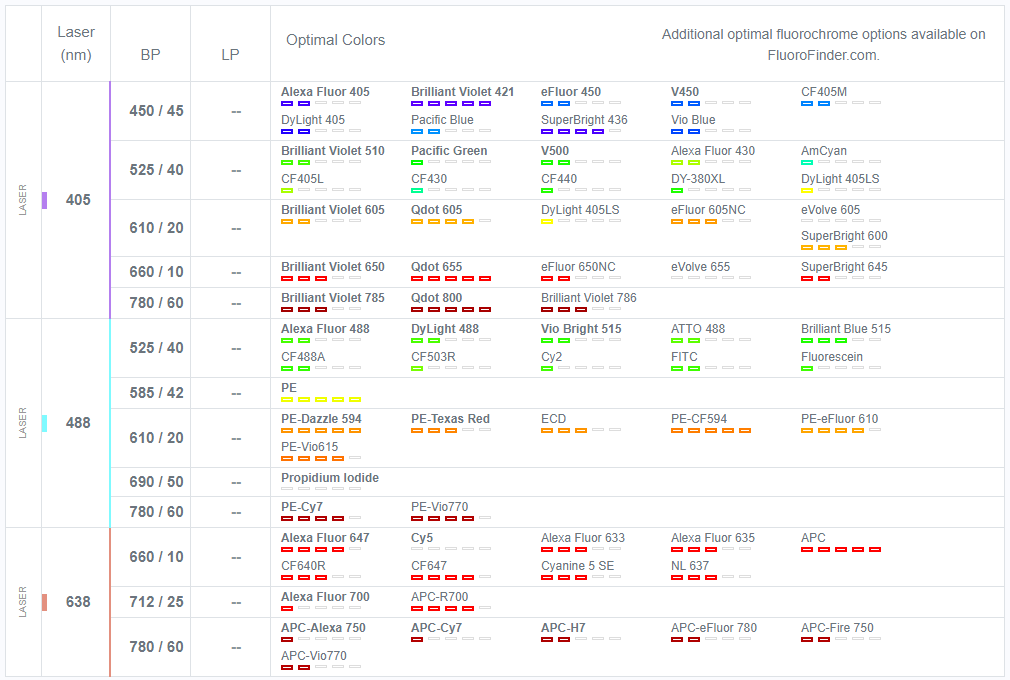Select the AmCyan fluorochrome
1010x680 pixels.
pyautogui.click(x=824, y=151)
